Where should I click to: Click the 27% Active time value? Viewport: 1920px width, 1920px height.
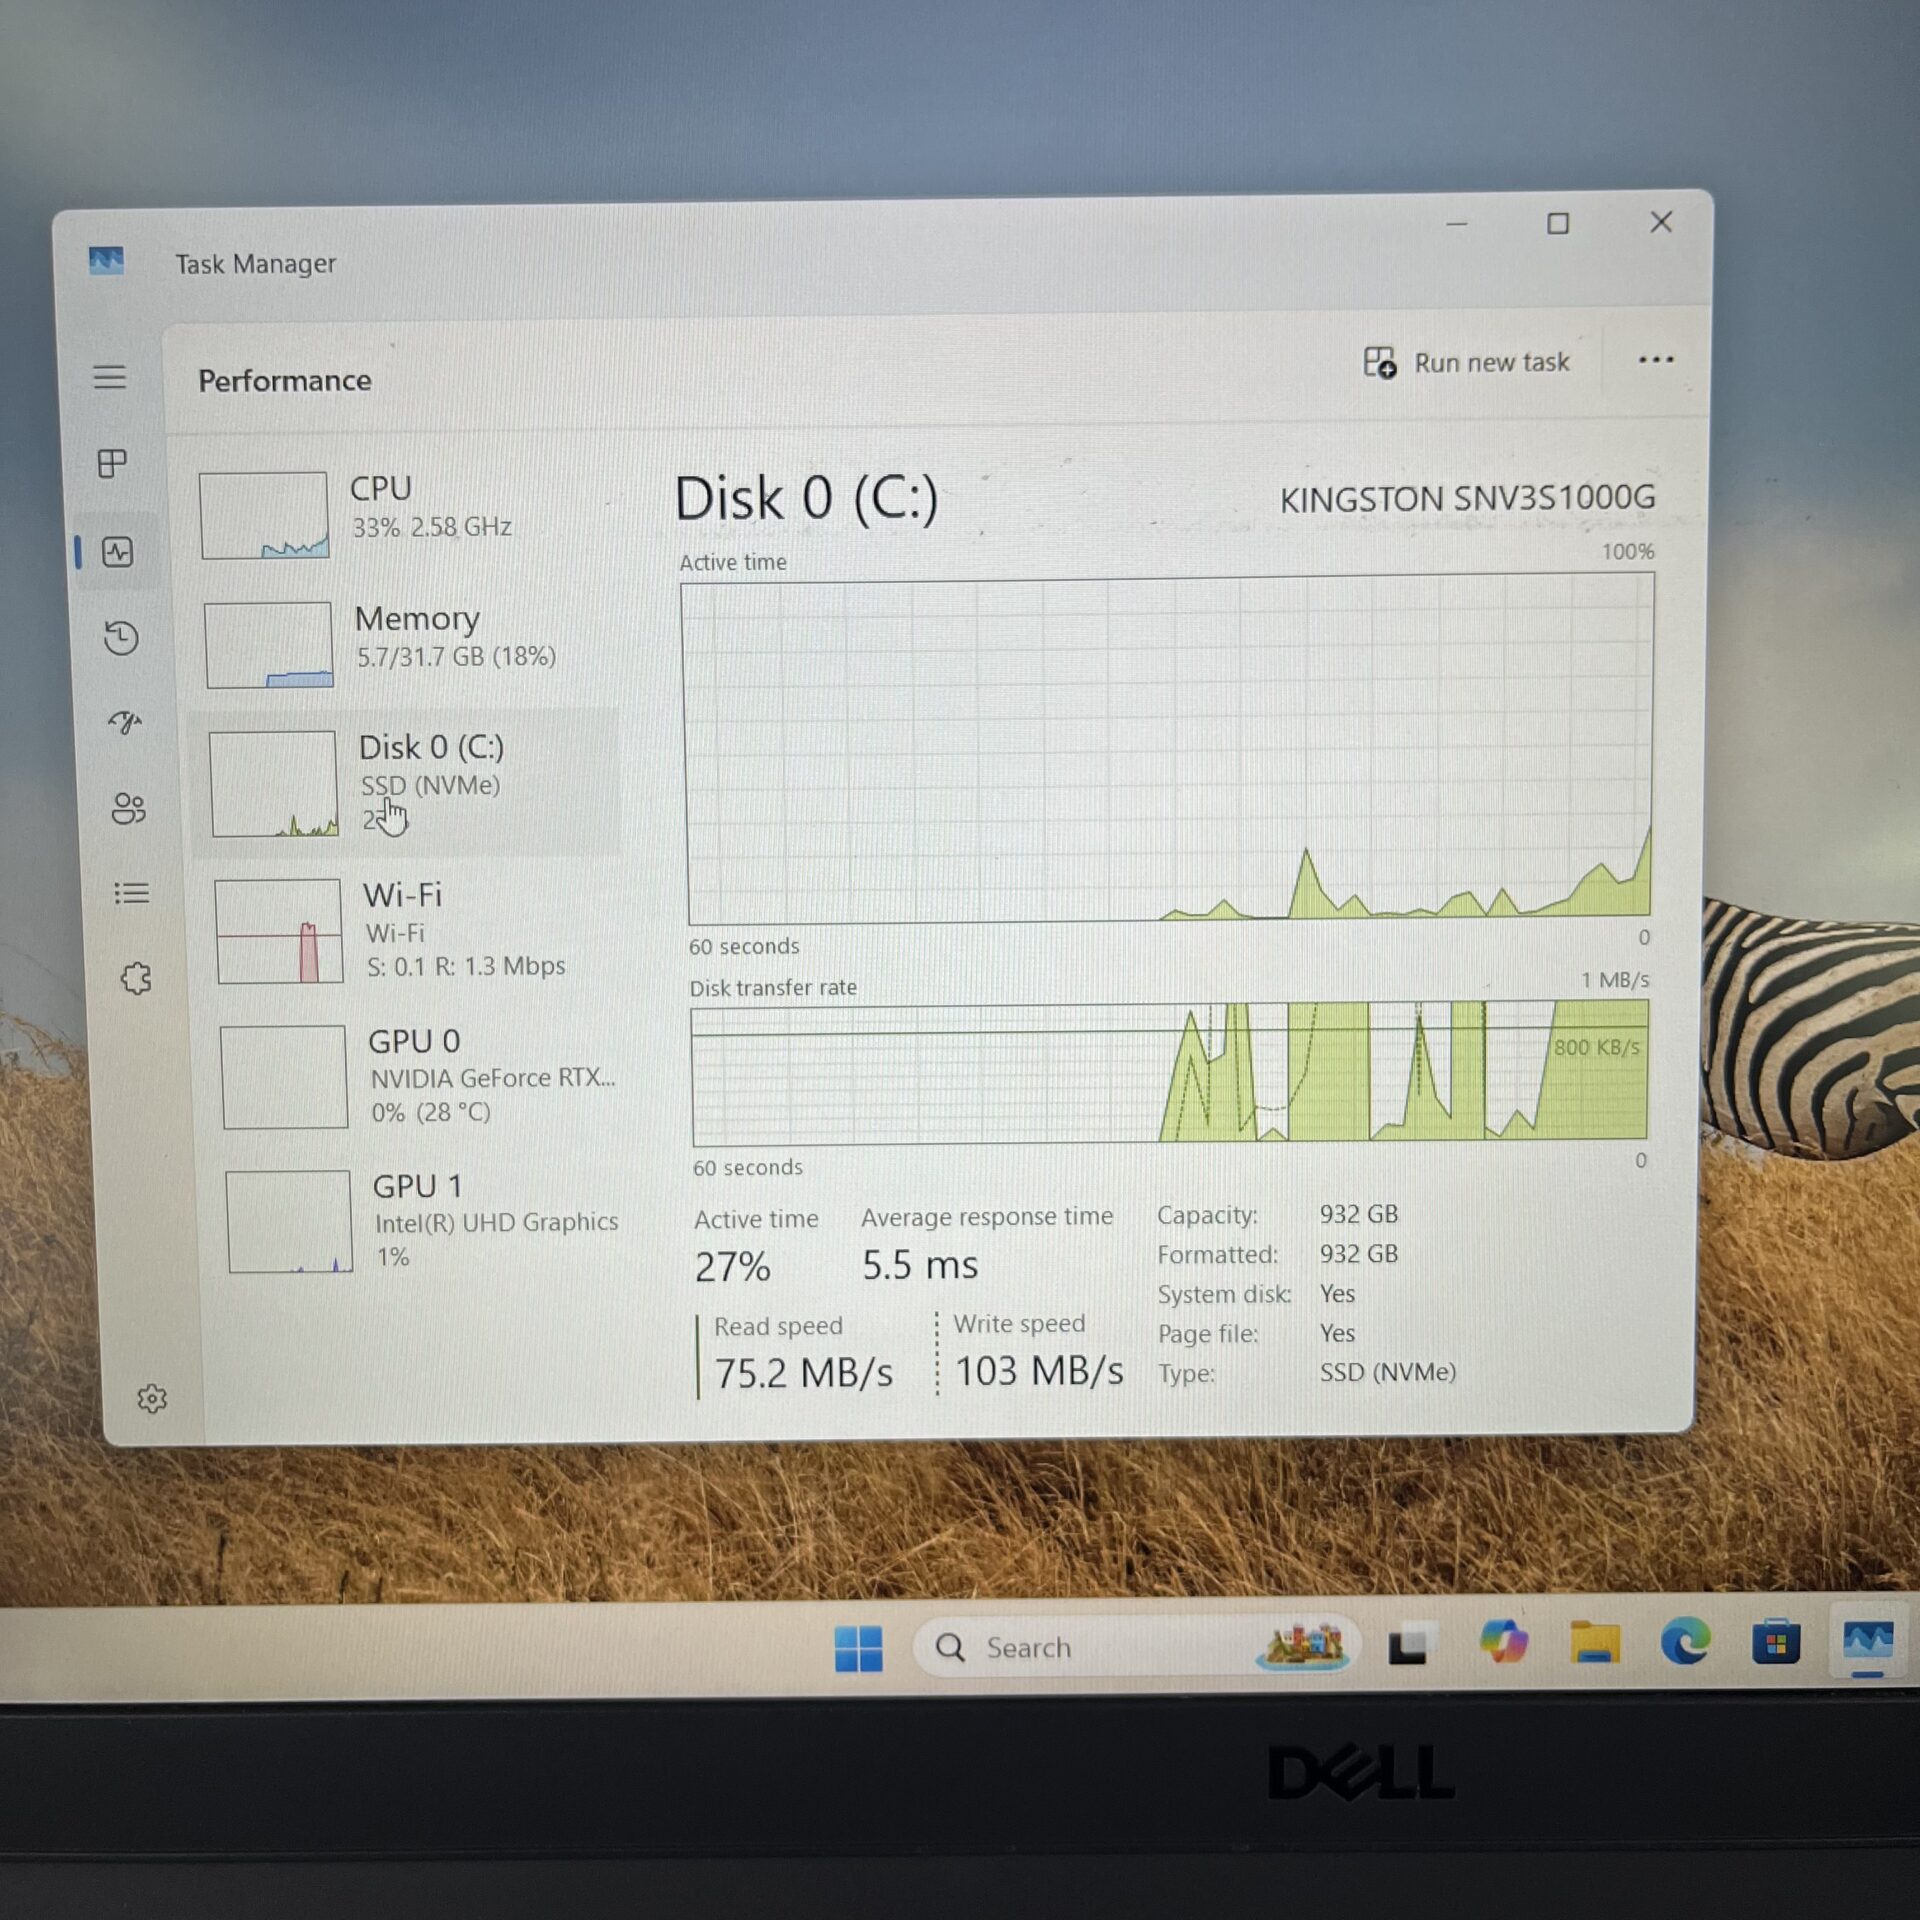[733, 1267]
